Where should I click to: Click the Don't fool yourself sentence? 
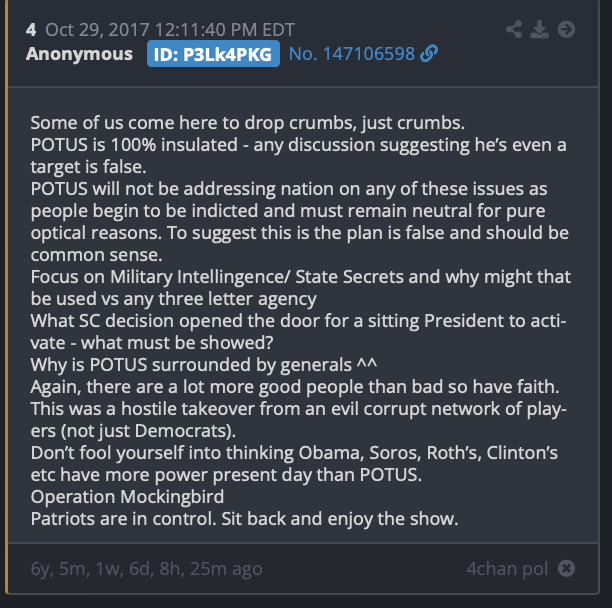click(294, 464)
